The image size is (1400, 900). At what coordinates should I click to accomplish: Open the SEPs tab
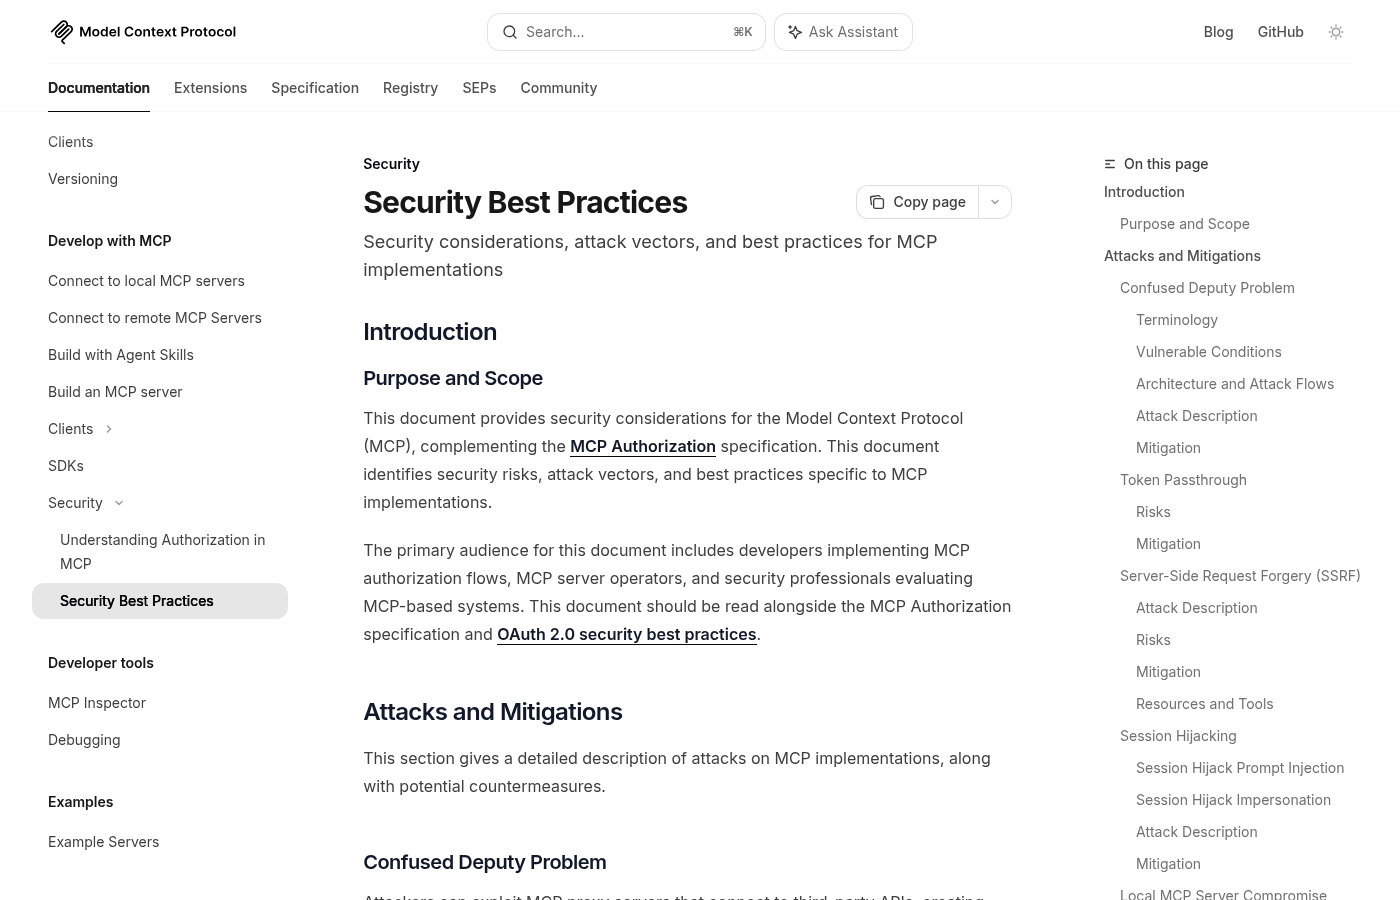(479, 88)
